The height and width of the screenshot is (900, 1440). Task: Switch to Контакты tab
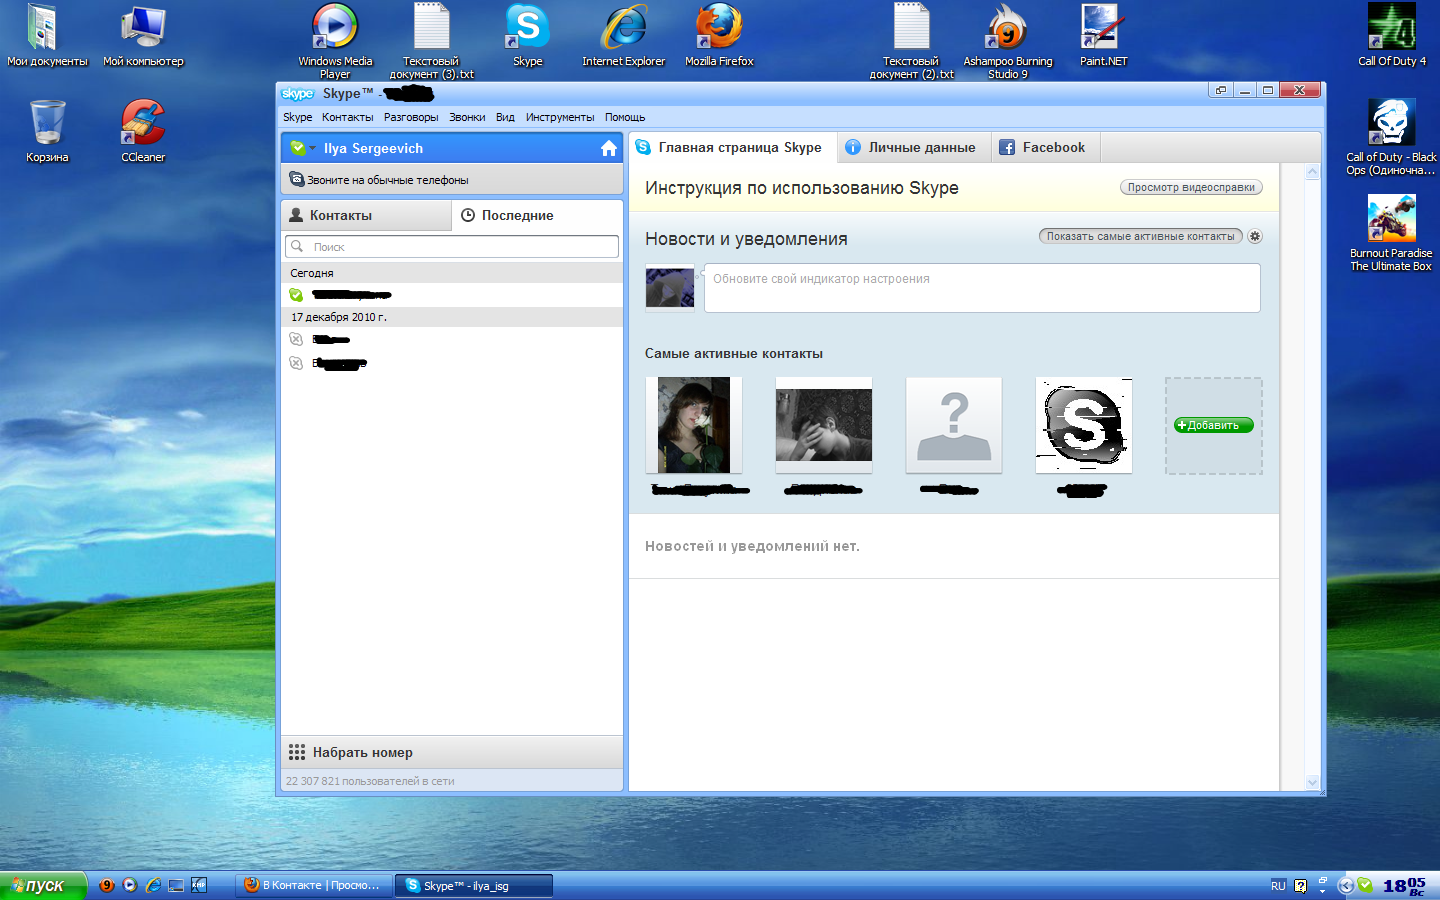(366, 215)
